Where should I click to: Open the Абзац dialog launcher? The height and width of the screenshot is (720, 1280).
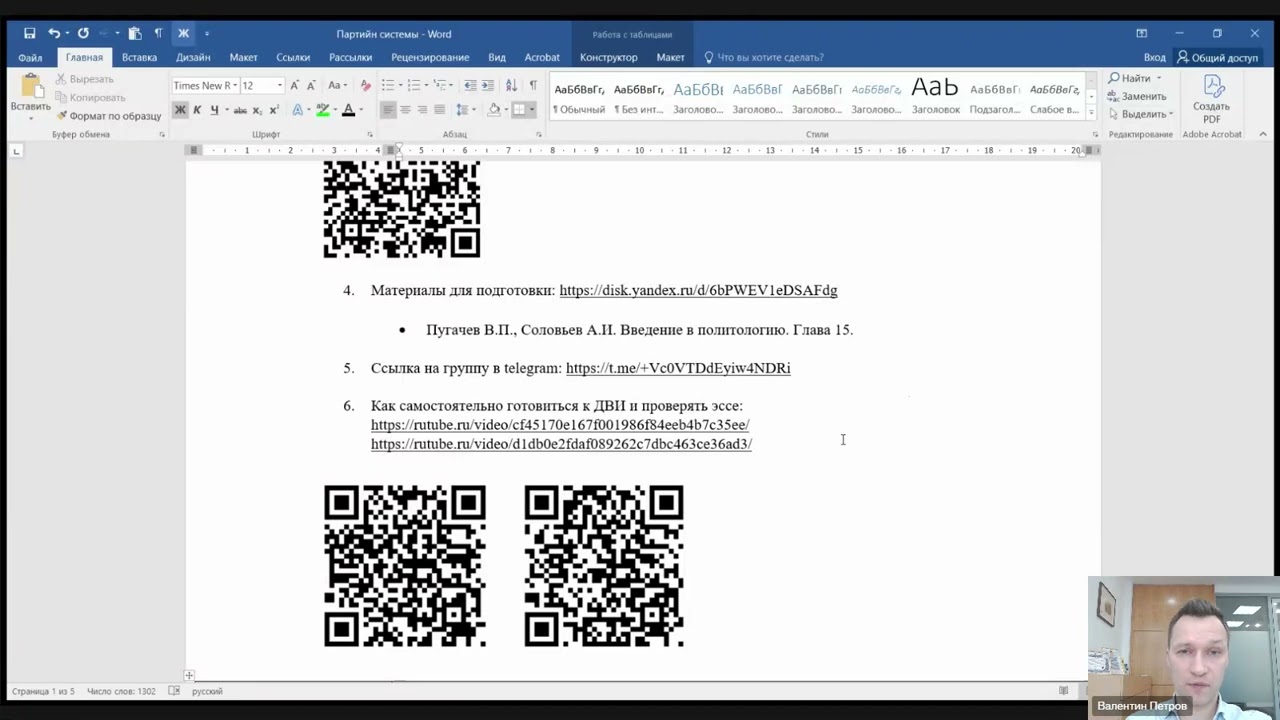(539, 134)
